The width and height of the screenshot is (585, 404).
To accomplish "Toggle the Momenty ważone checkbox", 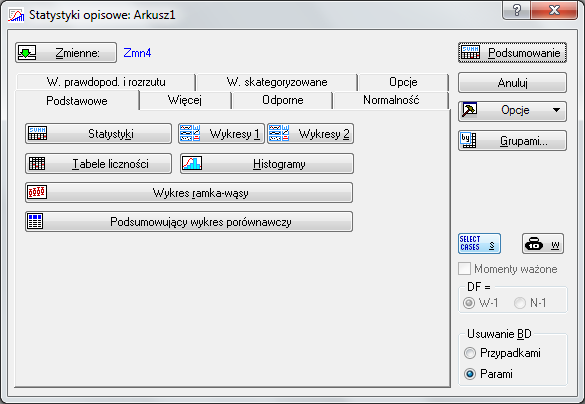I will 464,269.
